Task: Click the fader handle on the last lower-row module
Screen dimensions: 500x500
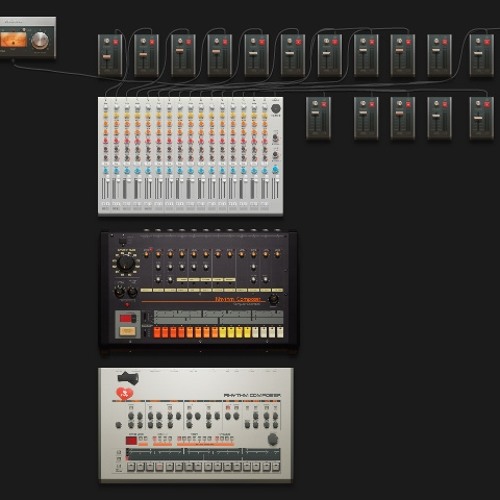Action: [x=478, y=118]
